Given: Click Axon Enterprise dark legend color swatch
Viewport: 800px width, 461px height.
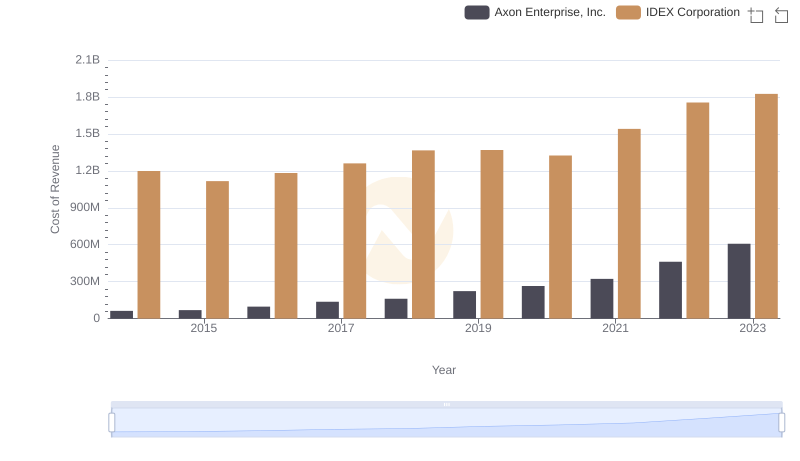Looking at the screenshot, I should 477,12.
